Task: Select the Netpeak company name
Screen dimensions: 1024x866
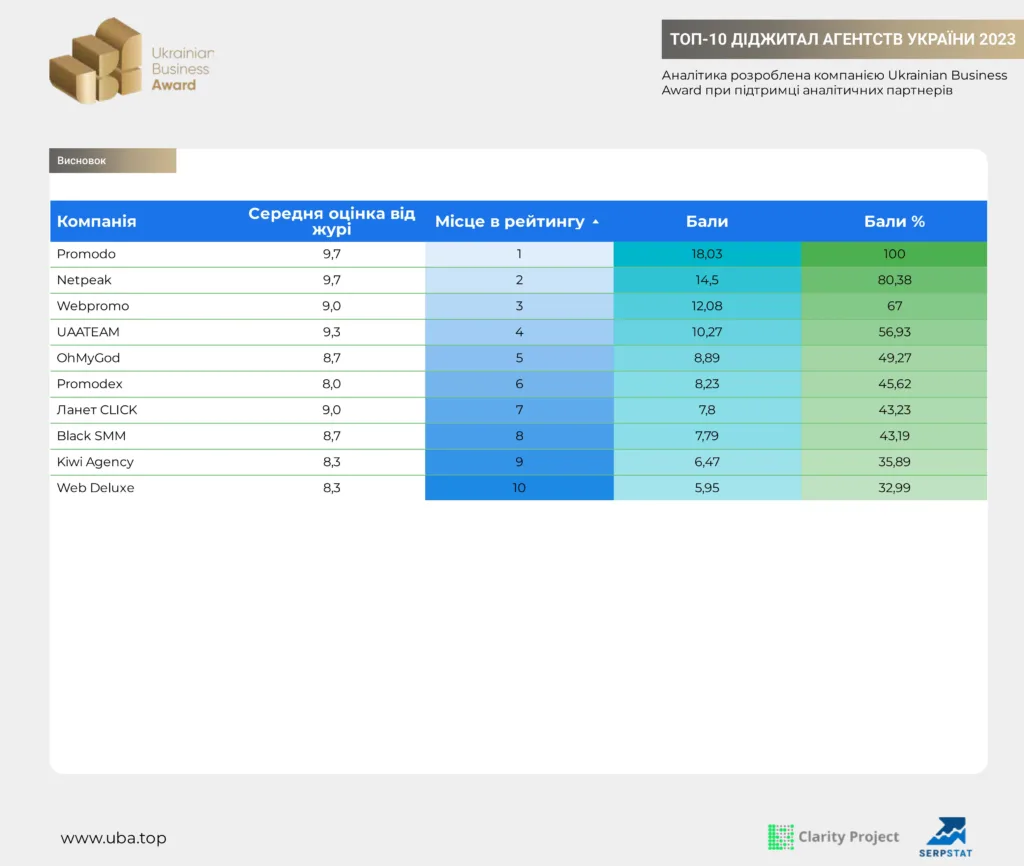Action: click(84, 280)
